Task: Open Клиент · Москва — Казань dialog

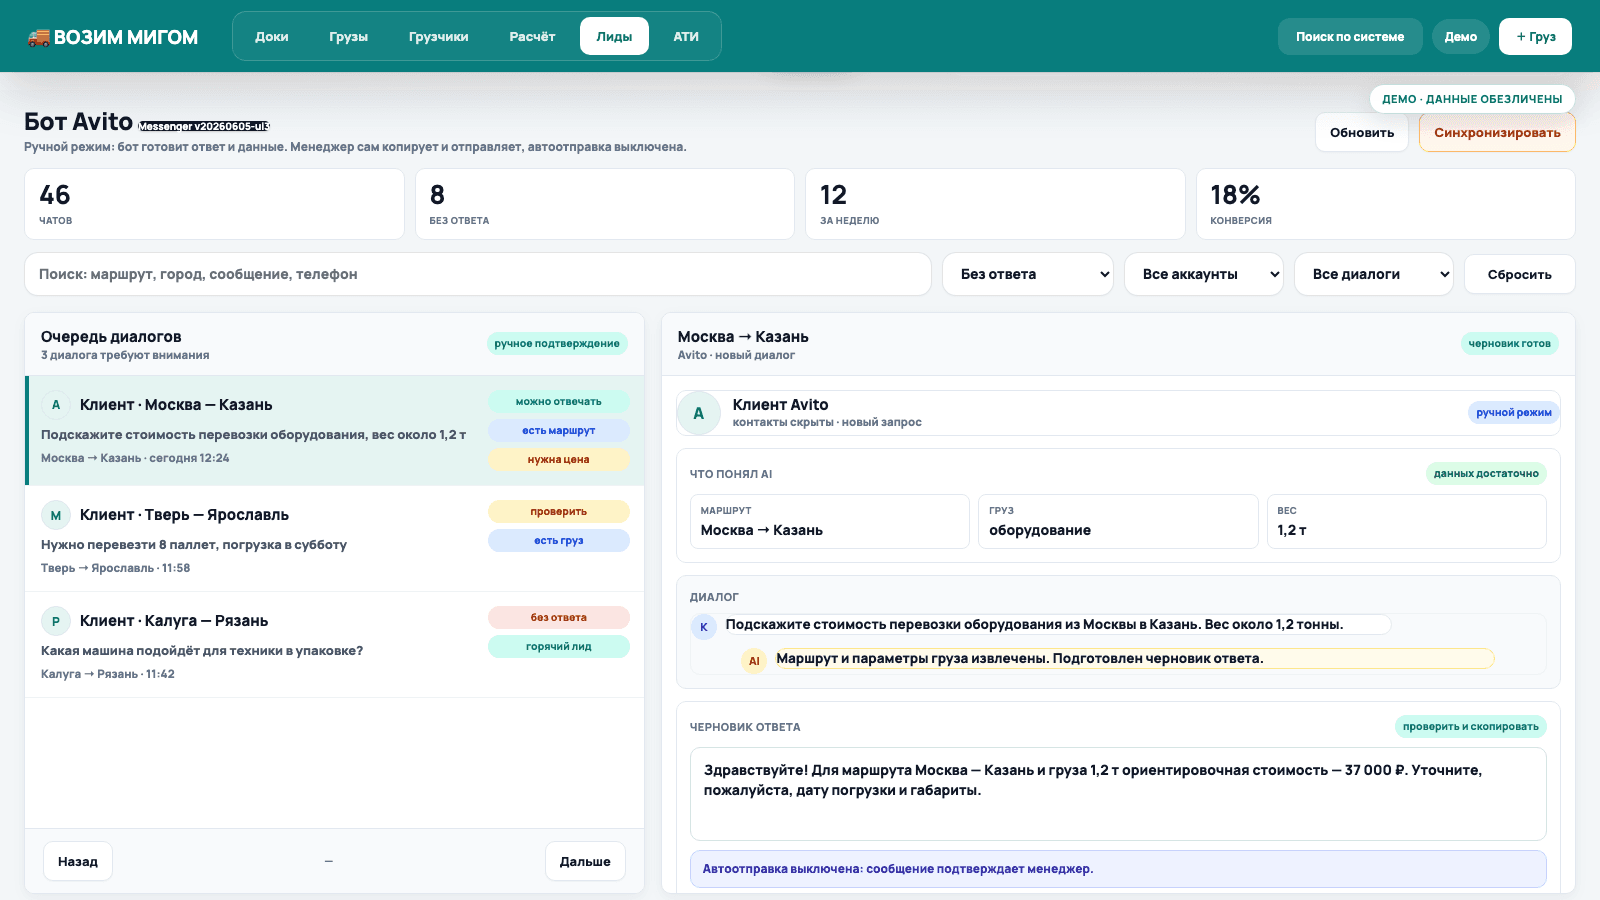Action: pos(335,431)
